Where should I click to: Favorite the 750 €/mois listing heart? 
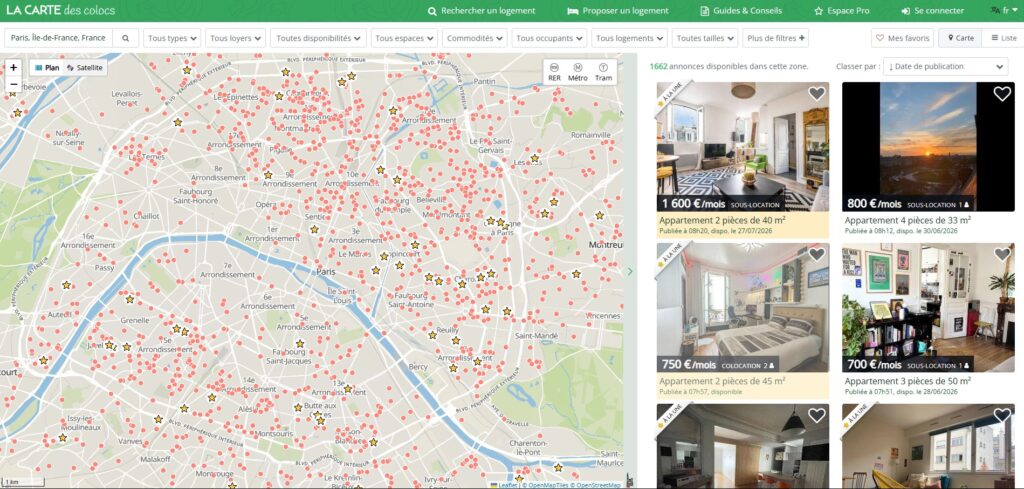(816, 255)
